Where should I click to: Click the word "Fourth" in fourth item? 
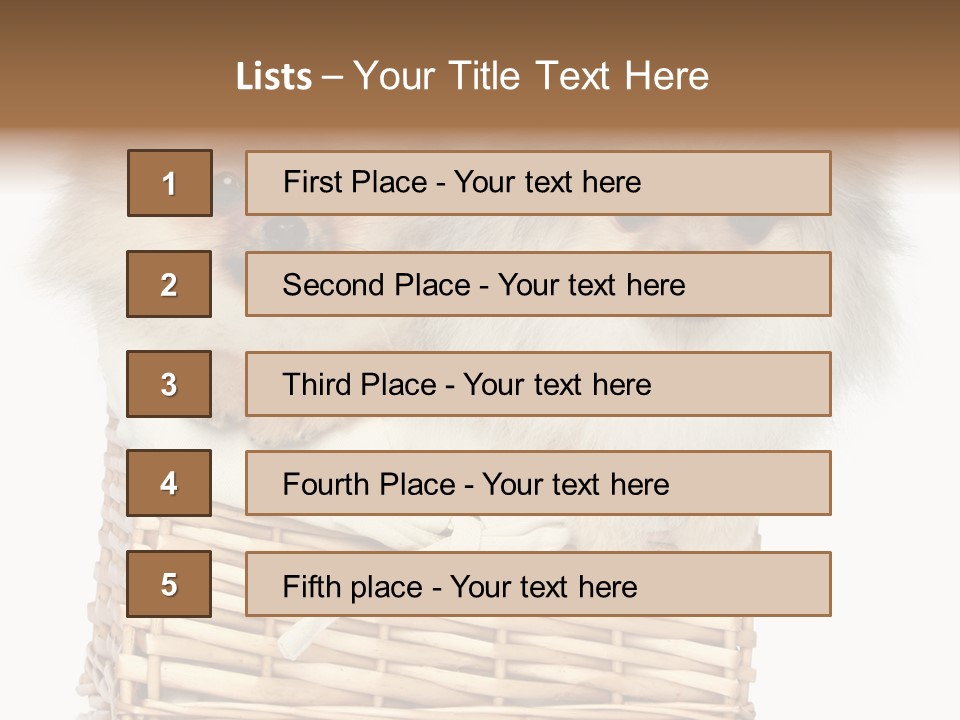tap(325, 485)
